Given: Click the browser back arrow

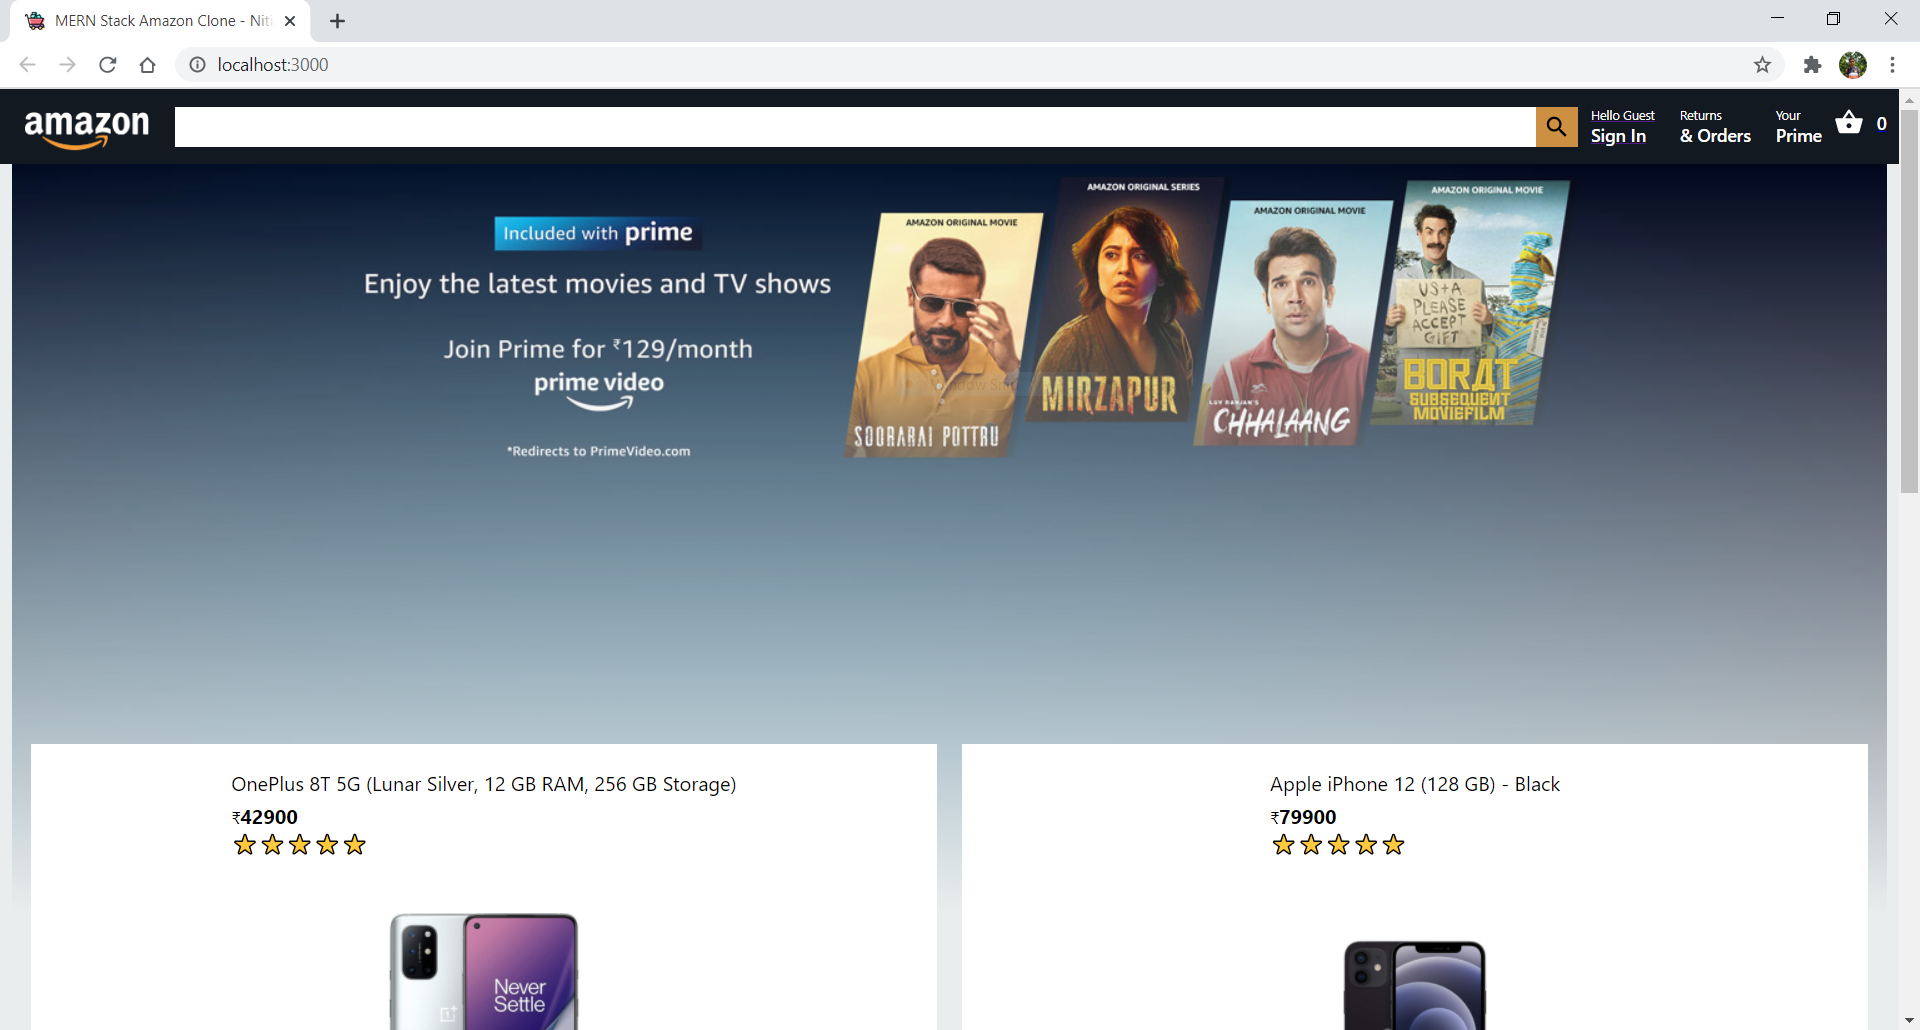Looking at the screenshot, I should (x=28, y=65).
